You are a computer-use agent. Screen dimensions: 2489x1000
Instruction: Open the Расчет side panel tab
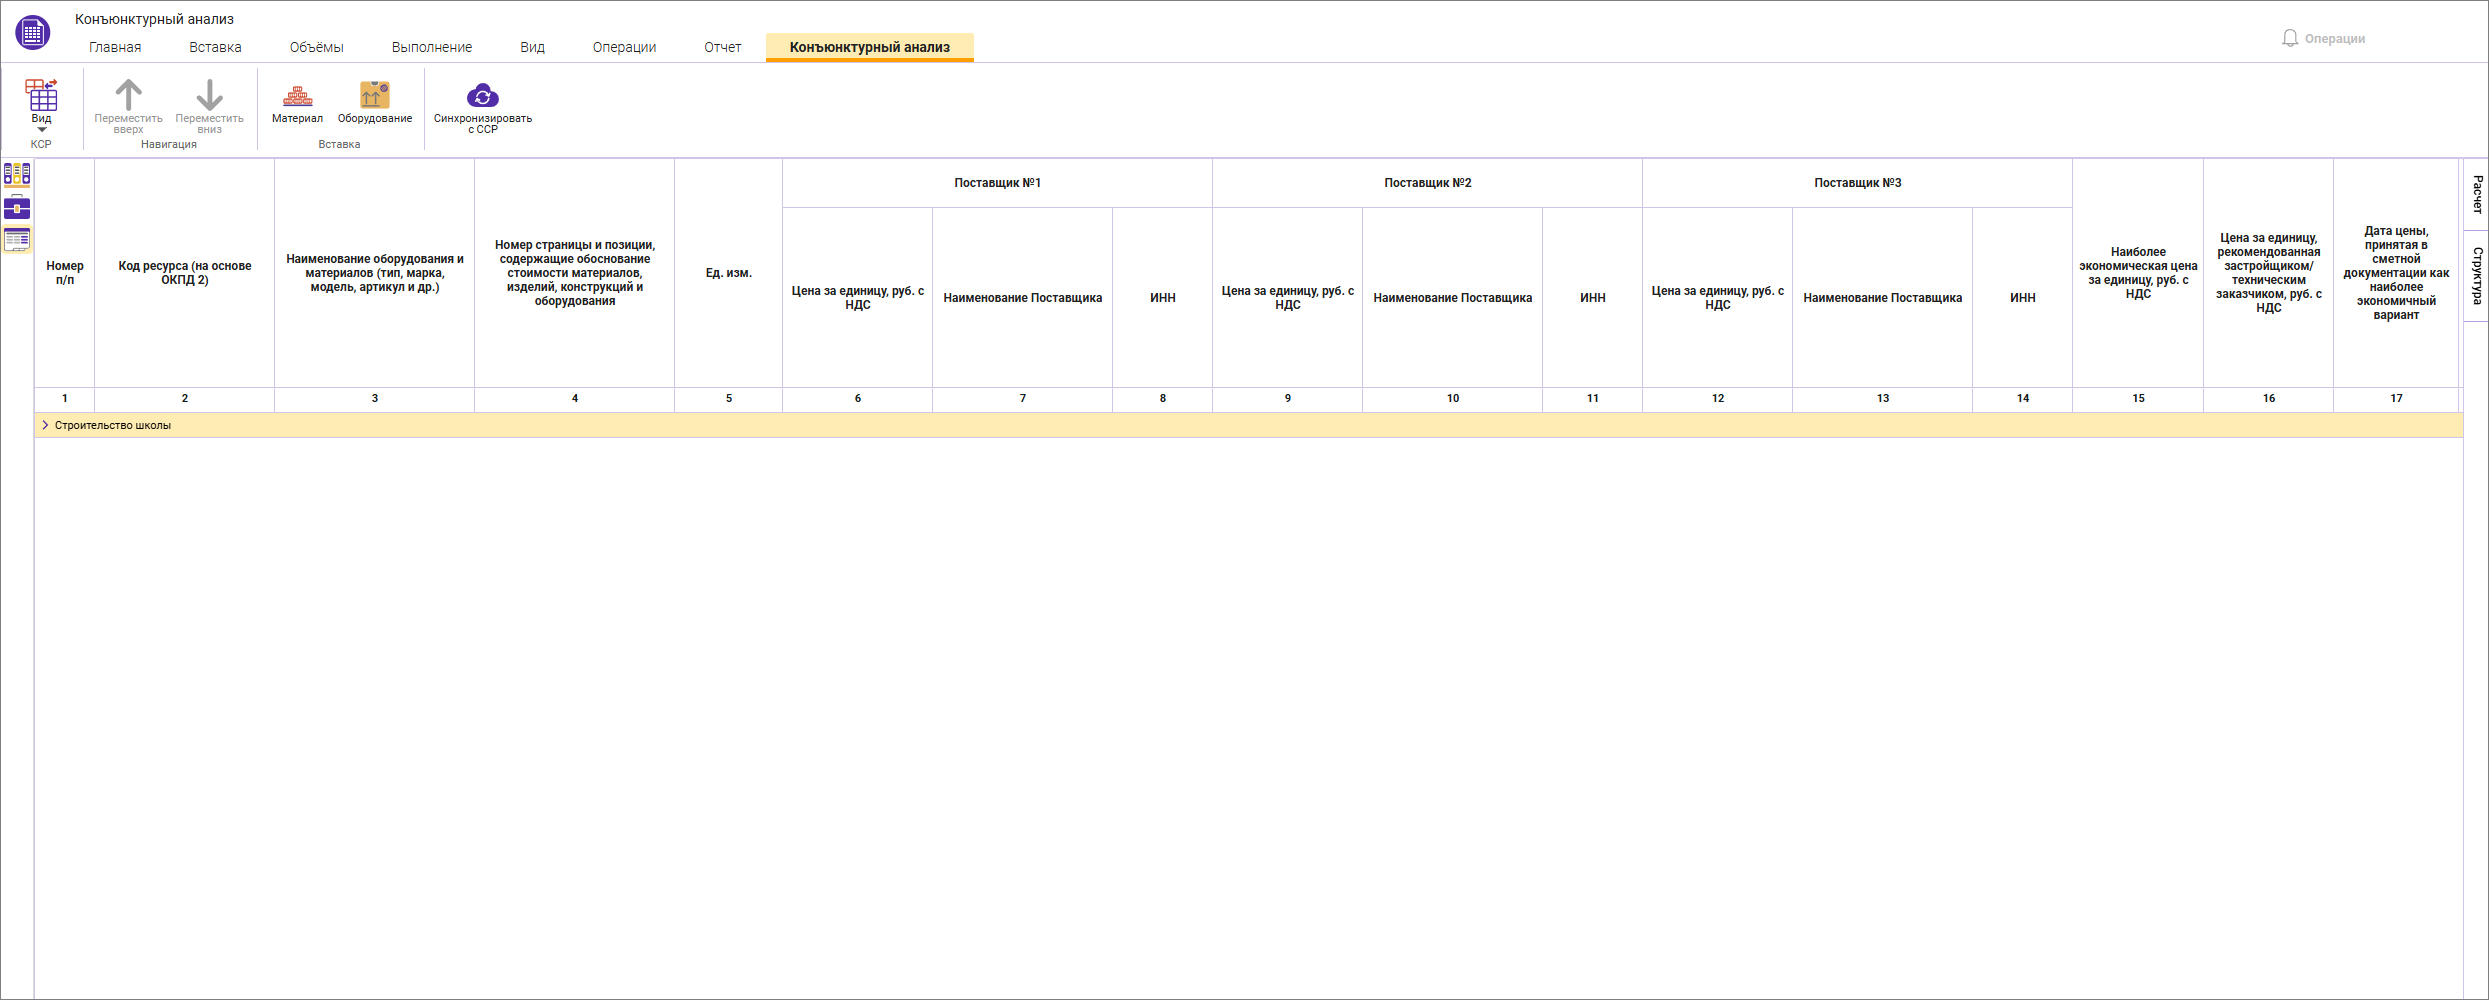click(2476, 194)
